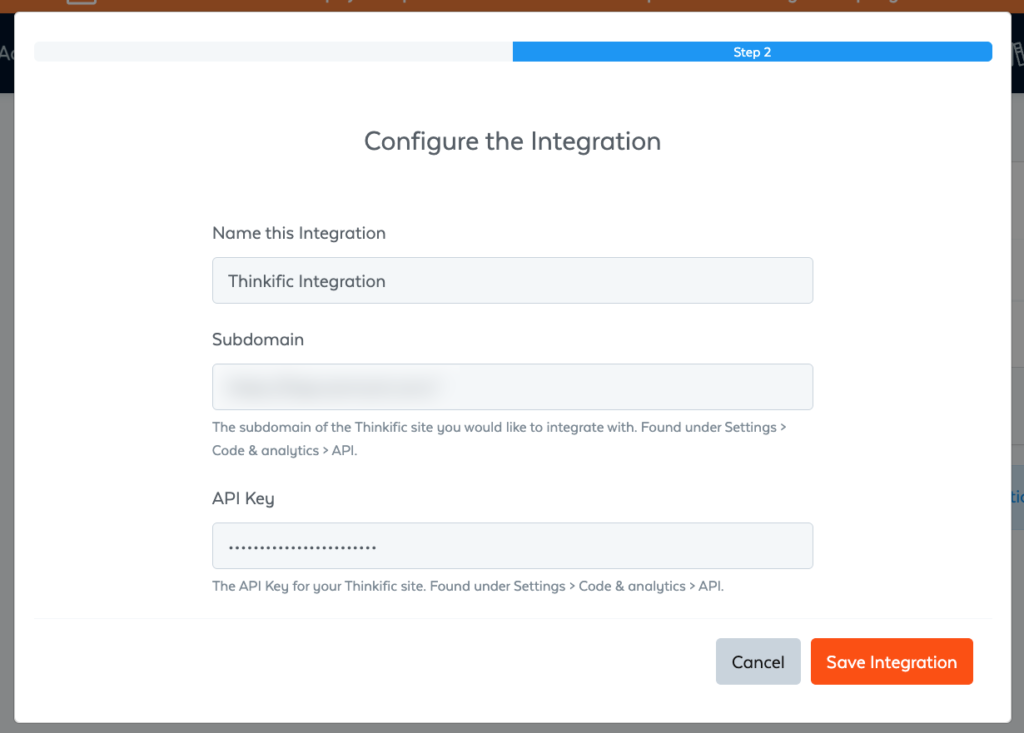Select the API Key password field
This screenshot has height=733, width=1024.
(x=512, y=546)
